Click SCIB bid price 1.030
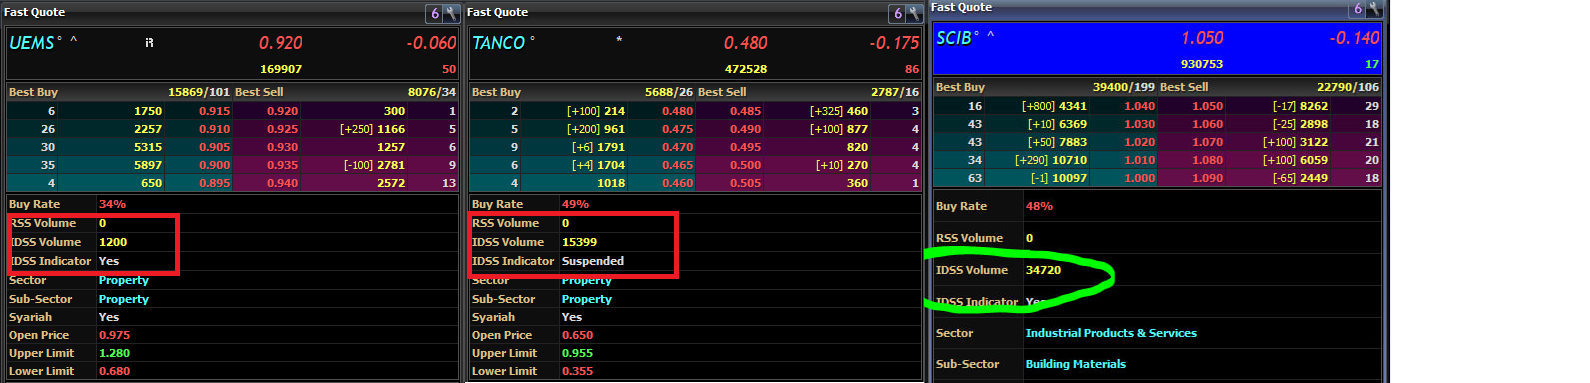1590x383 pixels. [1140, 124]
